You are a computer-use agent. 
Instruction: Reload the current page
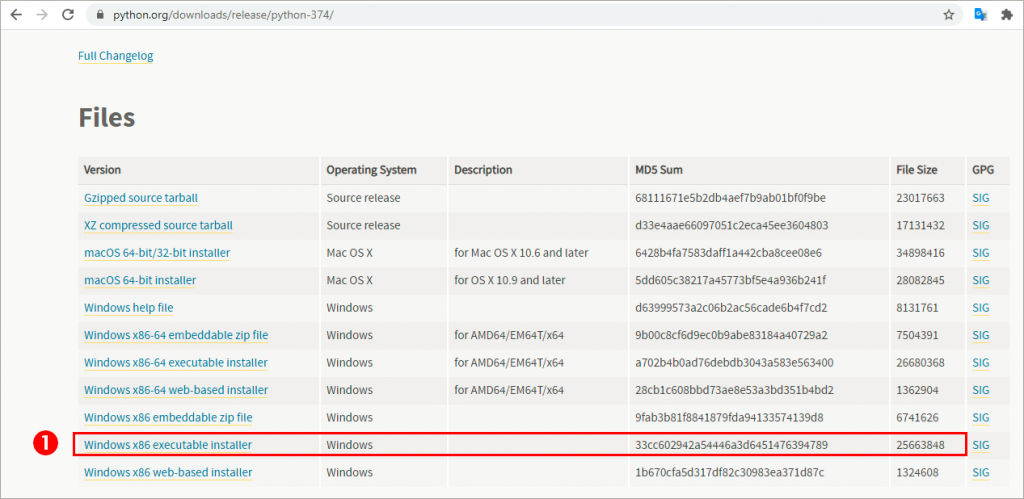click(x=68, y=15)
